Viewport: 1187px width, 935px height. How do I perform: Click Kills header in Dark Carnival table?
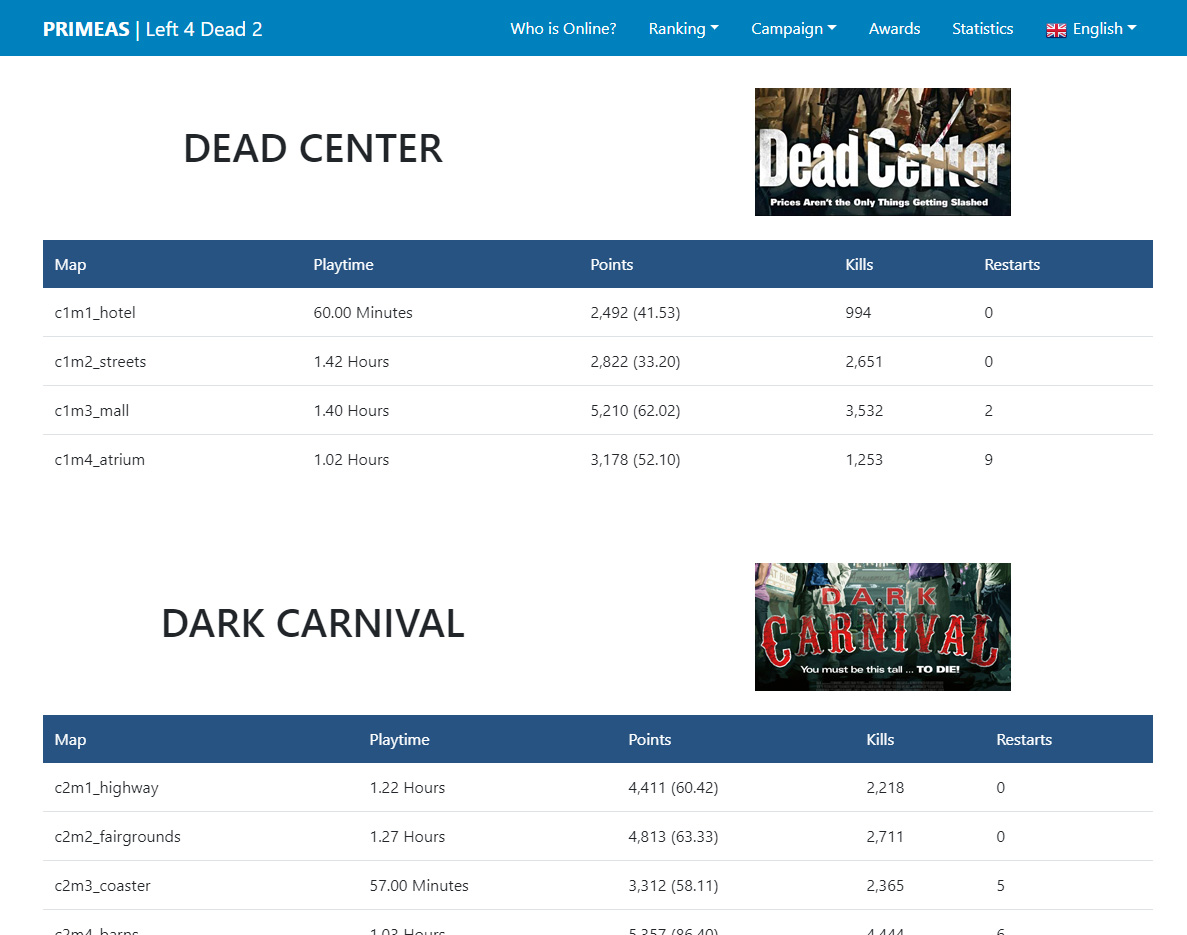880,739
